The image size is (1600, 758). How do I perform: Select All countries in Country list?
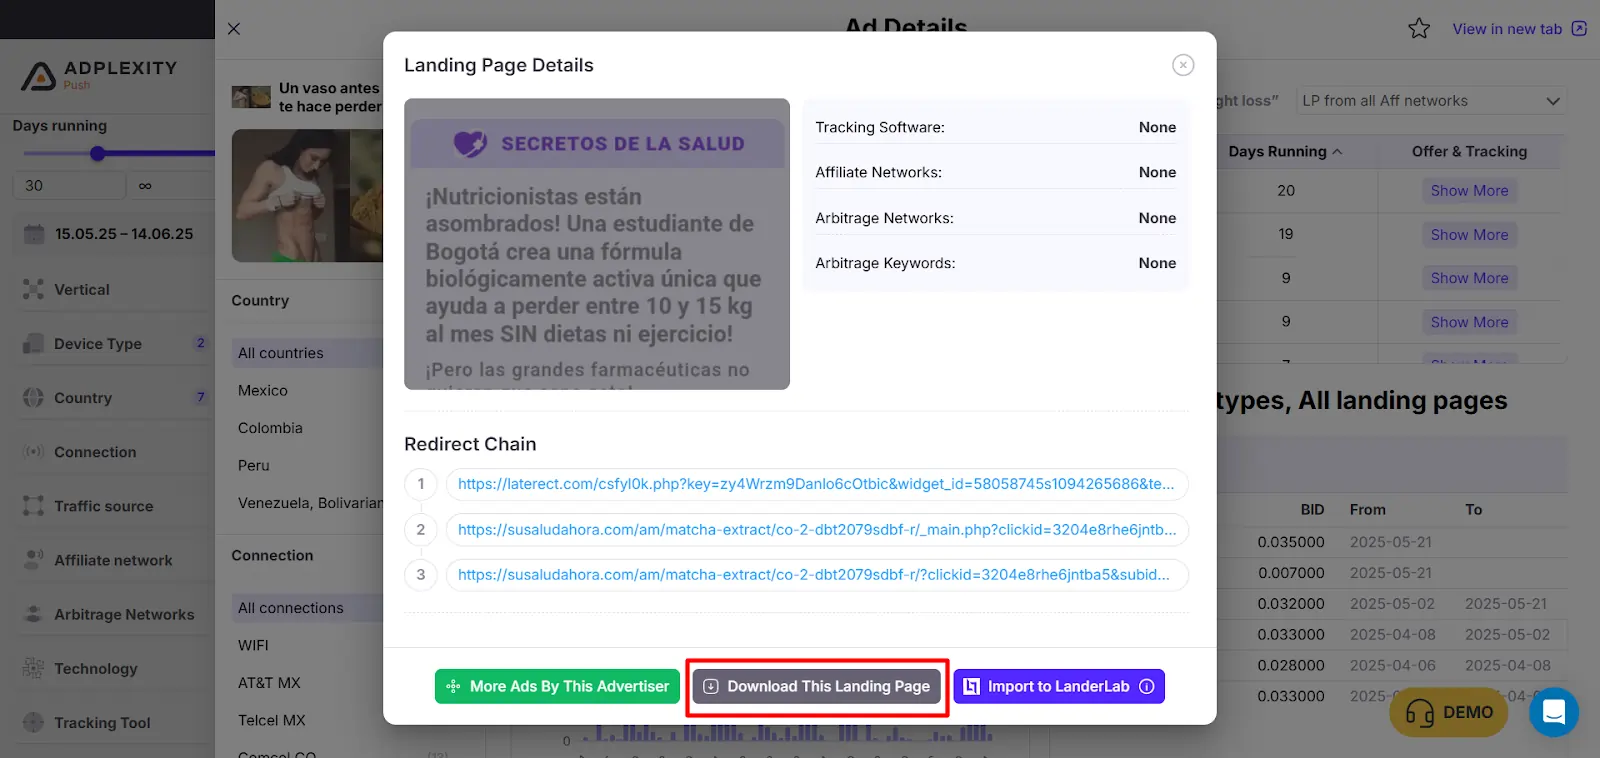(x=306, y=353)
